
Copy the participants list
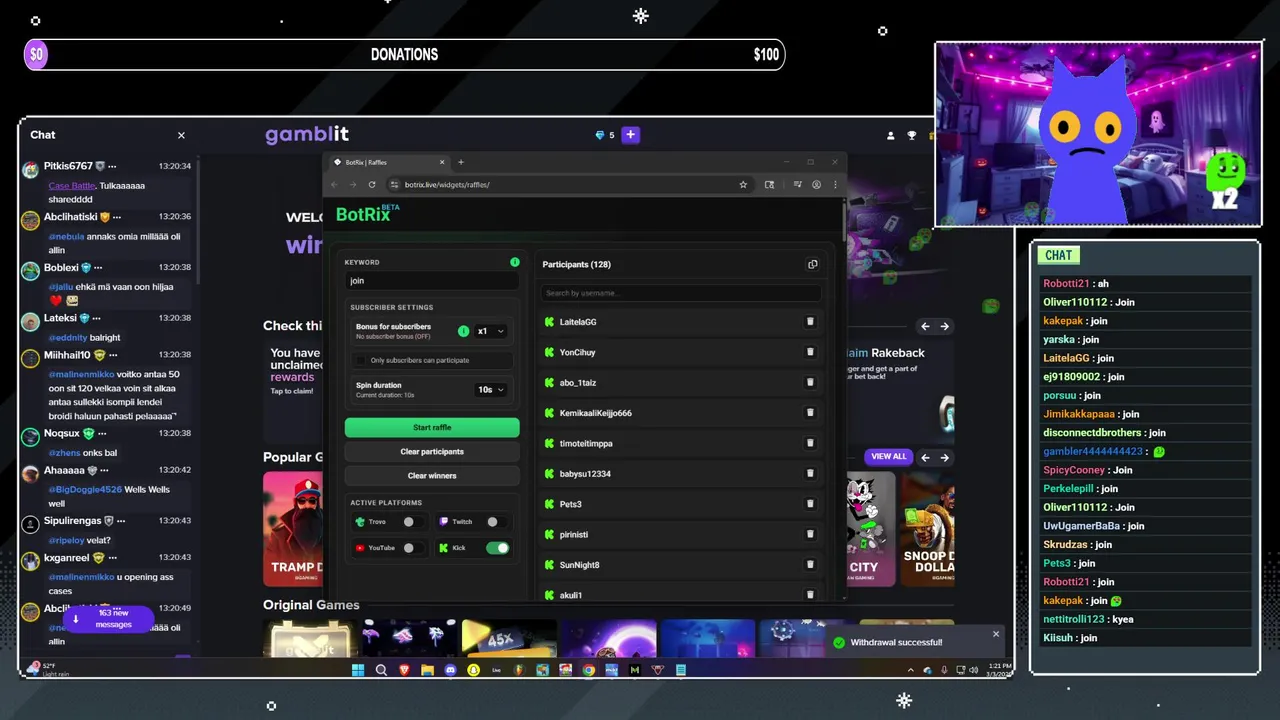pos(812,264)
